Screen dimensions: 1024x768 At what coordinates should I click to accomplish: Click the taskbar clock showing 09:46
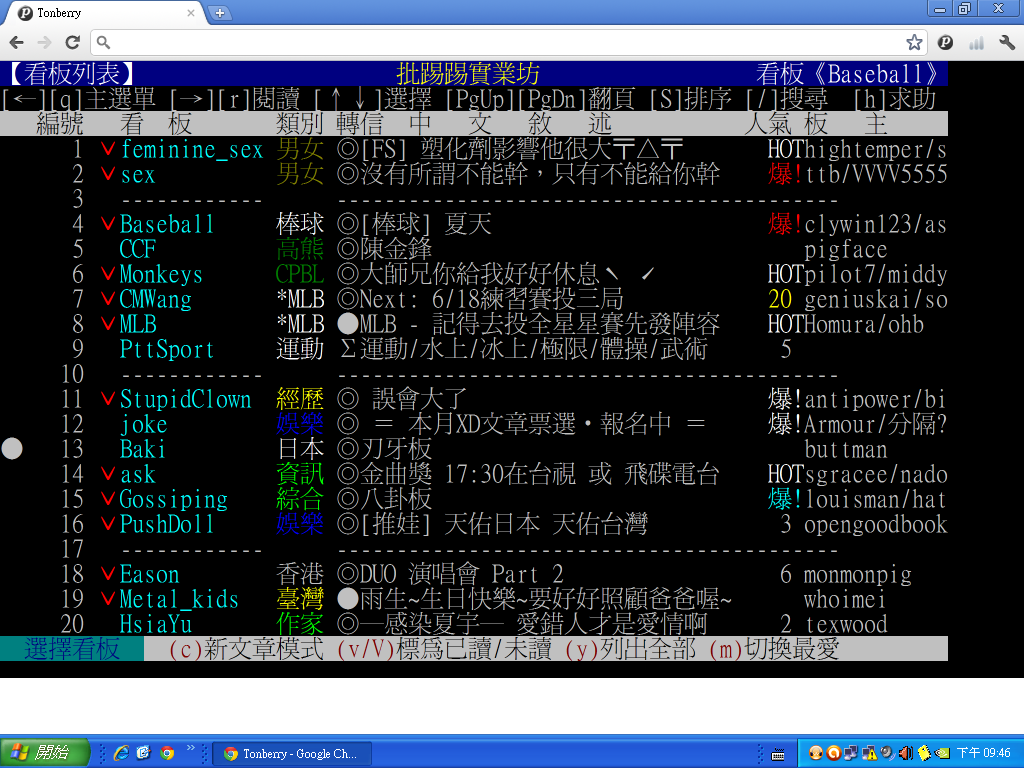point(984,754)
